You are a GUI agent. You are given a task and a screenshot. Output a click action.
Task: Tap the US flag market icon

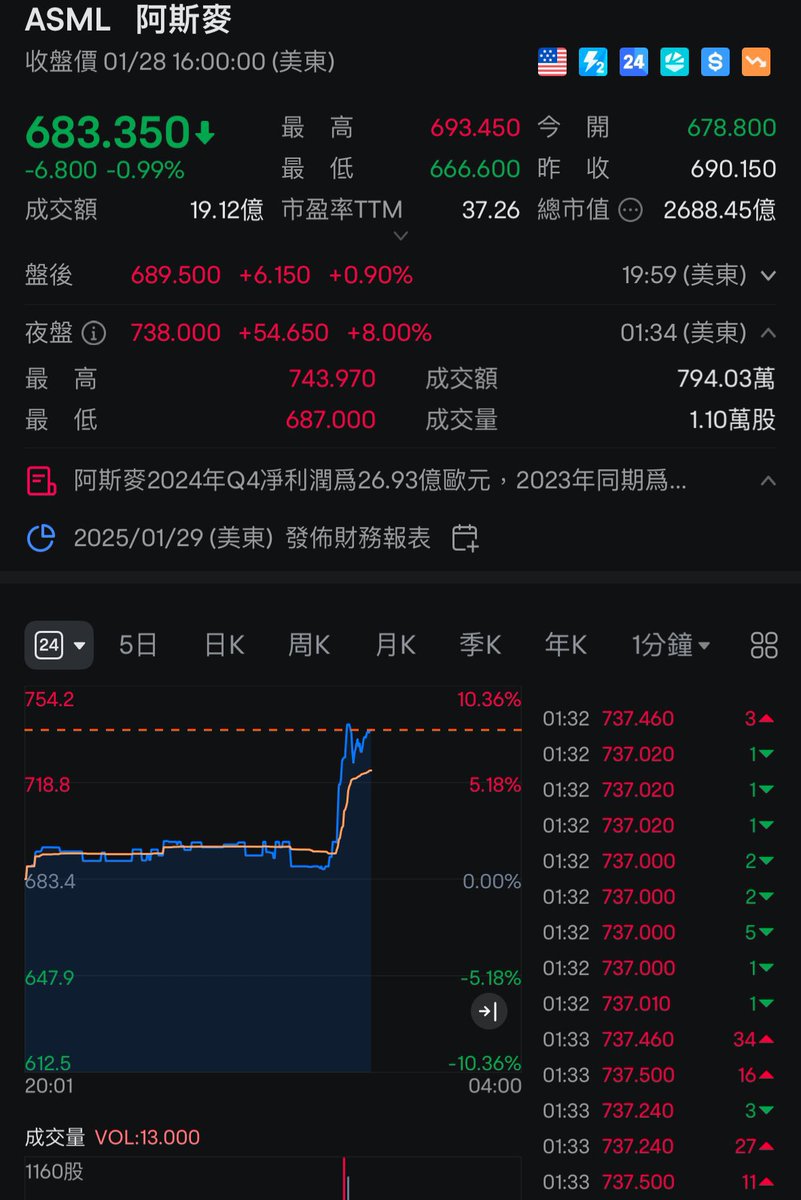click(x=552, y=62)
